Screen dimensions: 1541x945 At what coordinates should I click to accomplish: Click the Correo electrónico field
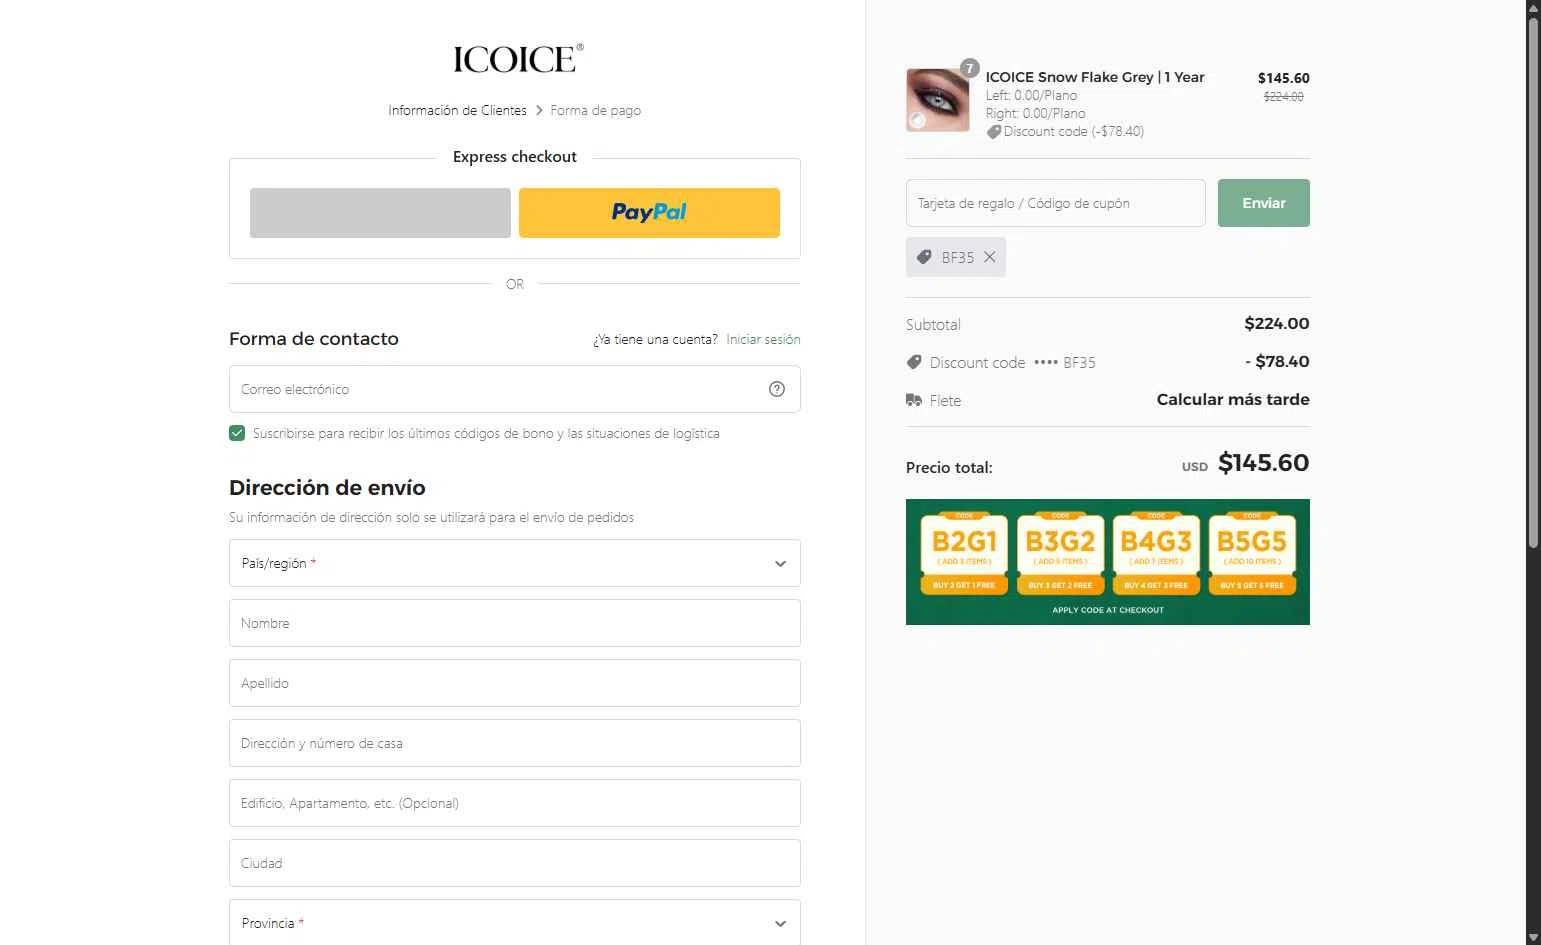tap(515, 389)
